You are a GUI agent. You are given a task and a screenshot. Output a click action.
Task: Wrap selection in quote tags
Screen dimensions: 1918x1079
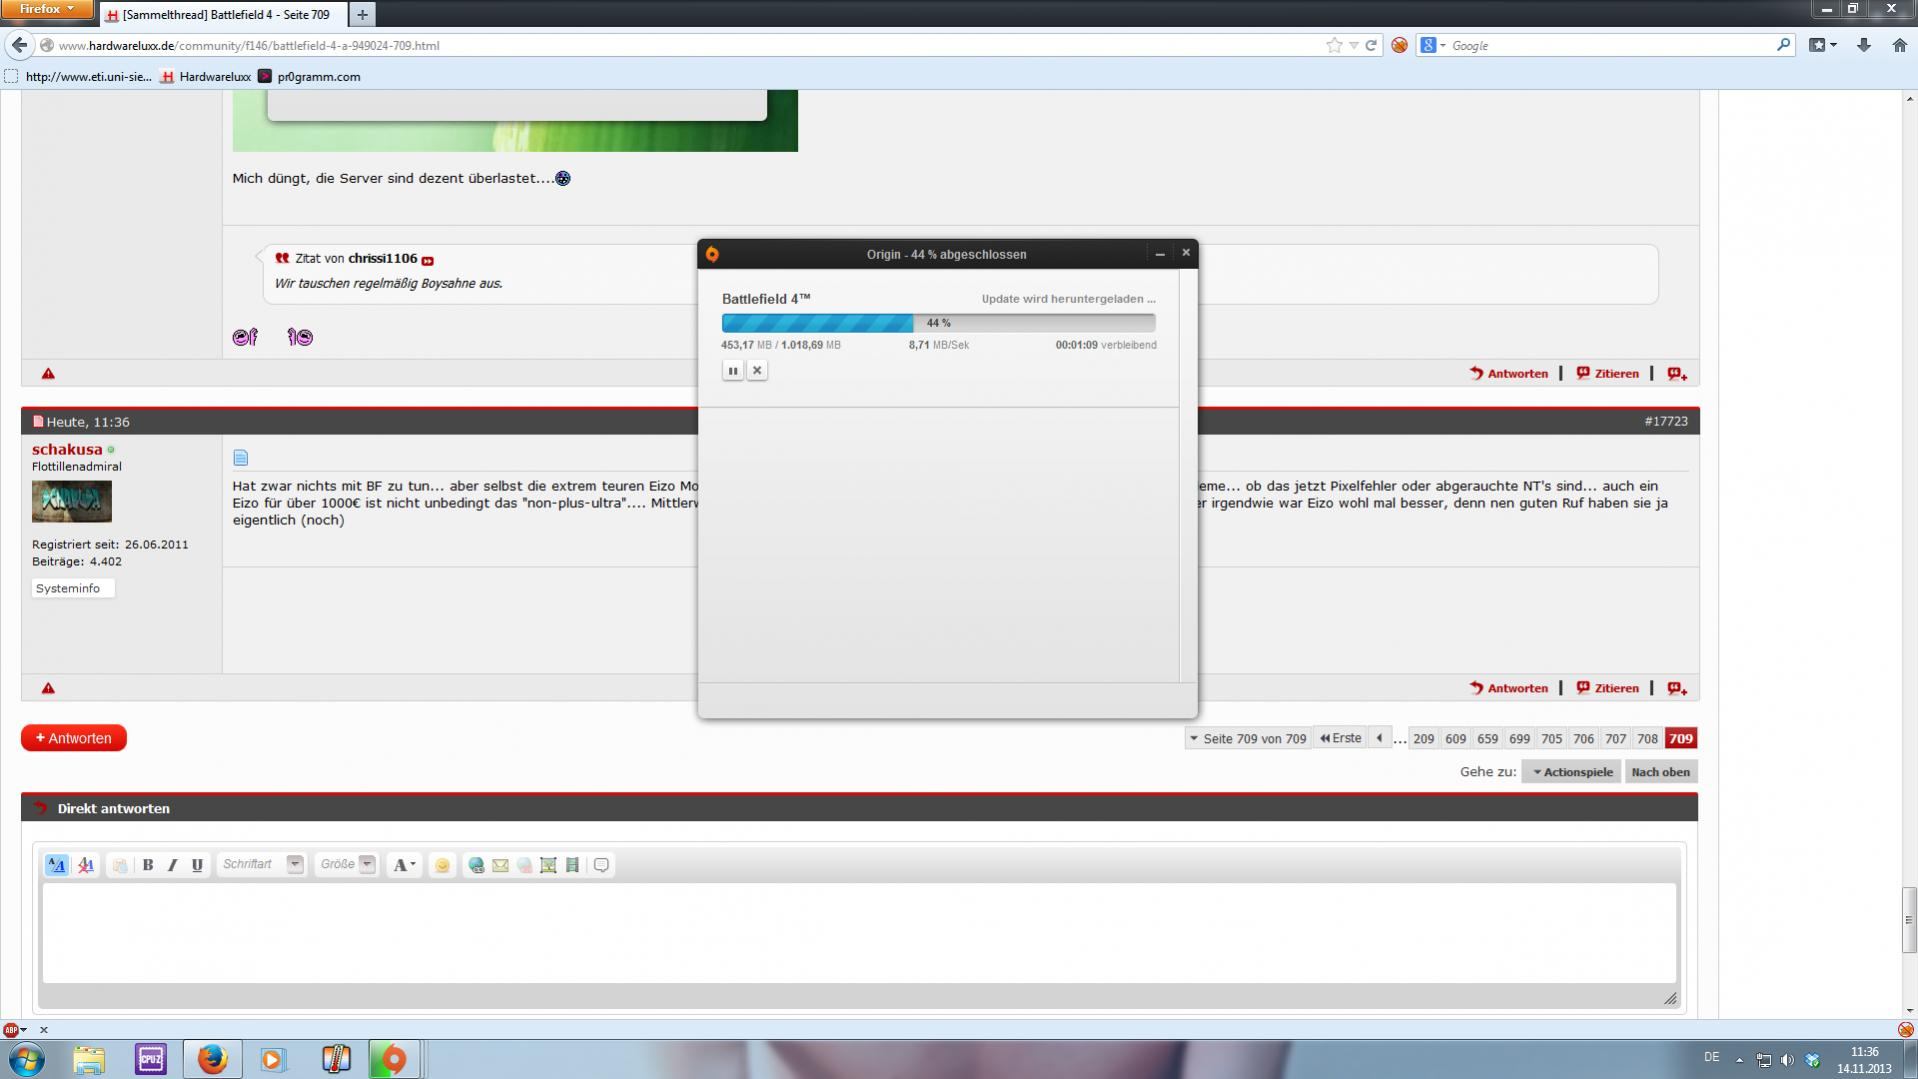click(x=601, y=865)
